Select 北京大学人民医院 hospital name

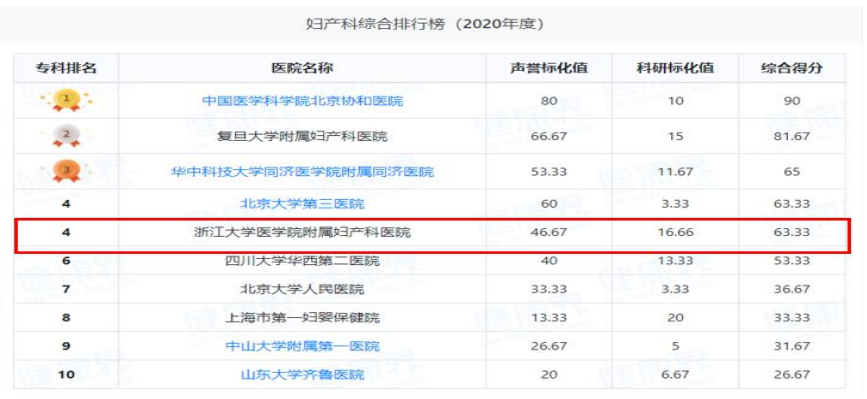pyautogui.click(x=302, y=289)
